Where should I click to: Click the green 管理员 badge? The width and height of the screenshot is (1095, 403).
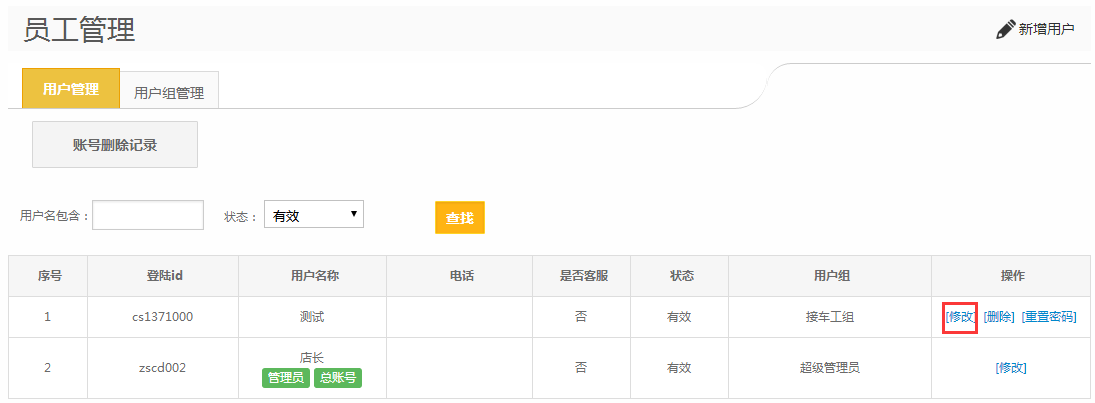285,378
